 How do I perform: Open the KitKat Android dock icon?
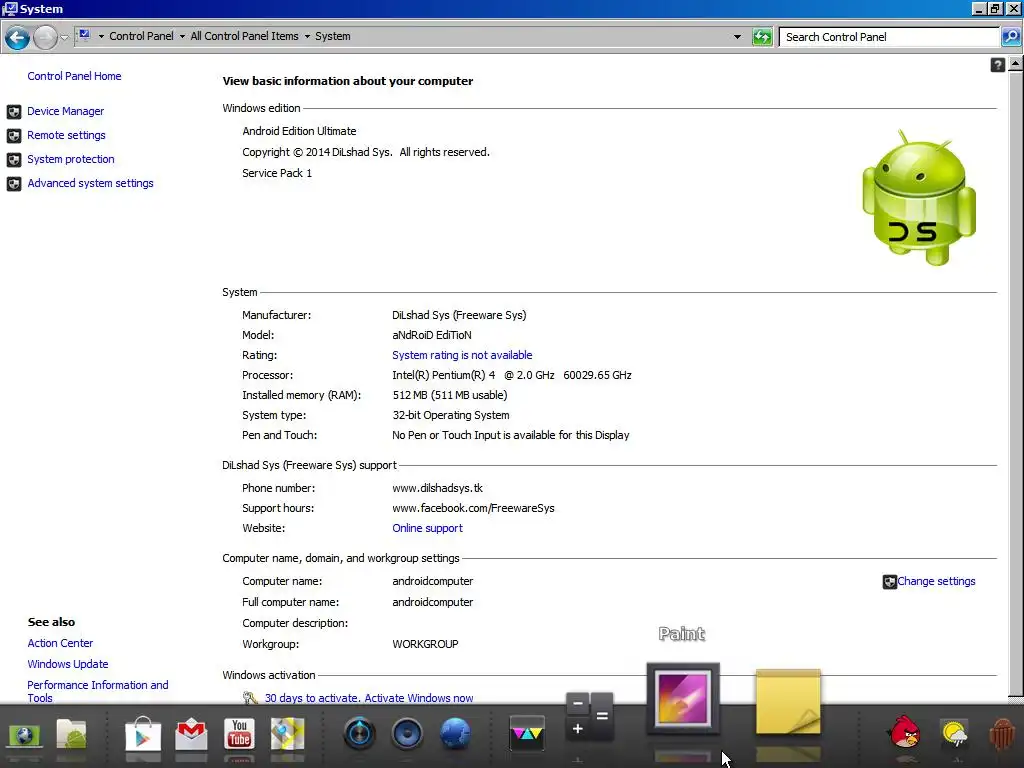click(1002, 733)
